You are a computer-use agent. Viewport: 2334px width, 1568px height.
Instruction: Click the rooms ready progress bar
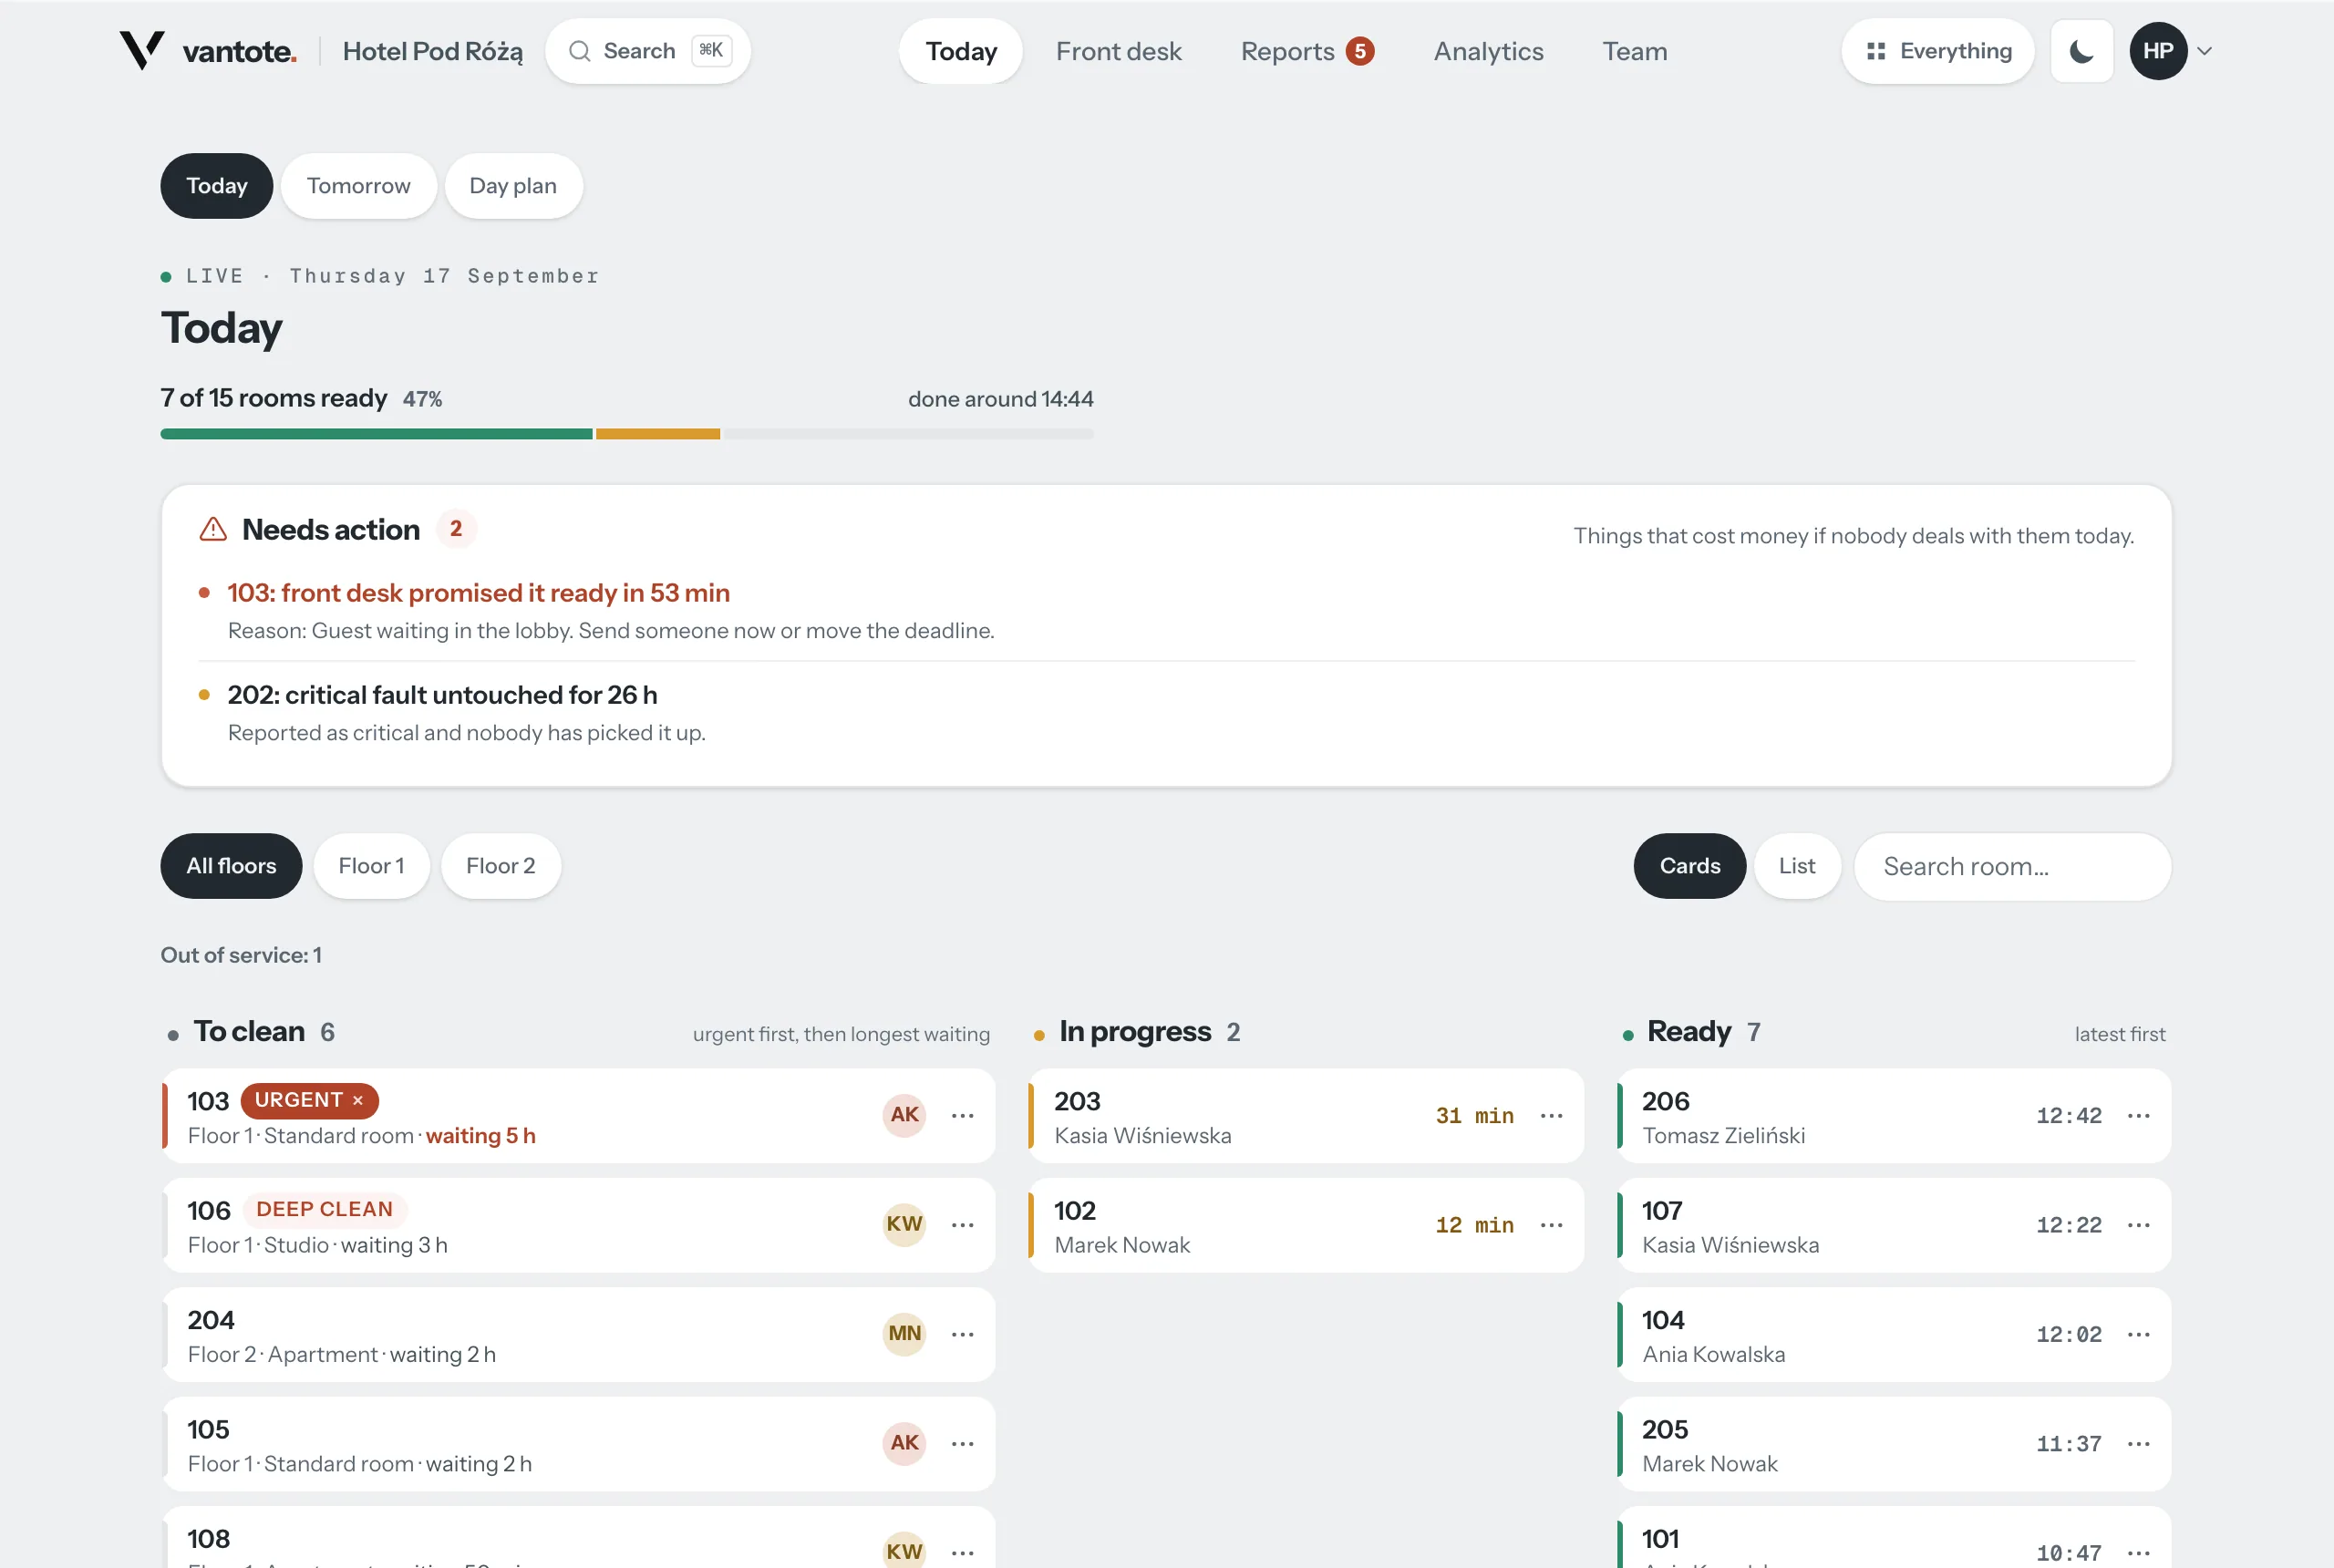tap(627, 434)
